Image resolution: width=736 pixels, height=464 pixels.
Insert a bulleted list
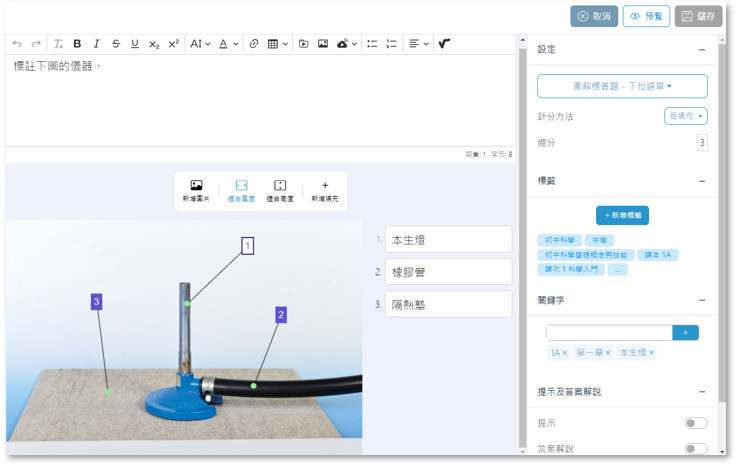coord(372,44)
